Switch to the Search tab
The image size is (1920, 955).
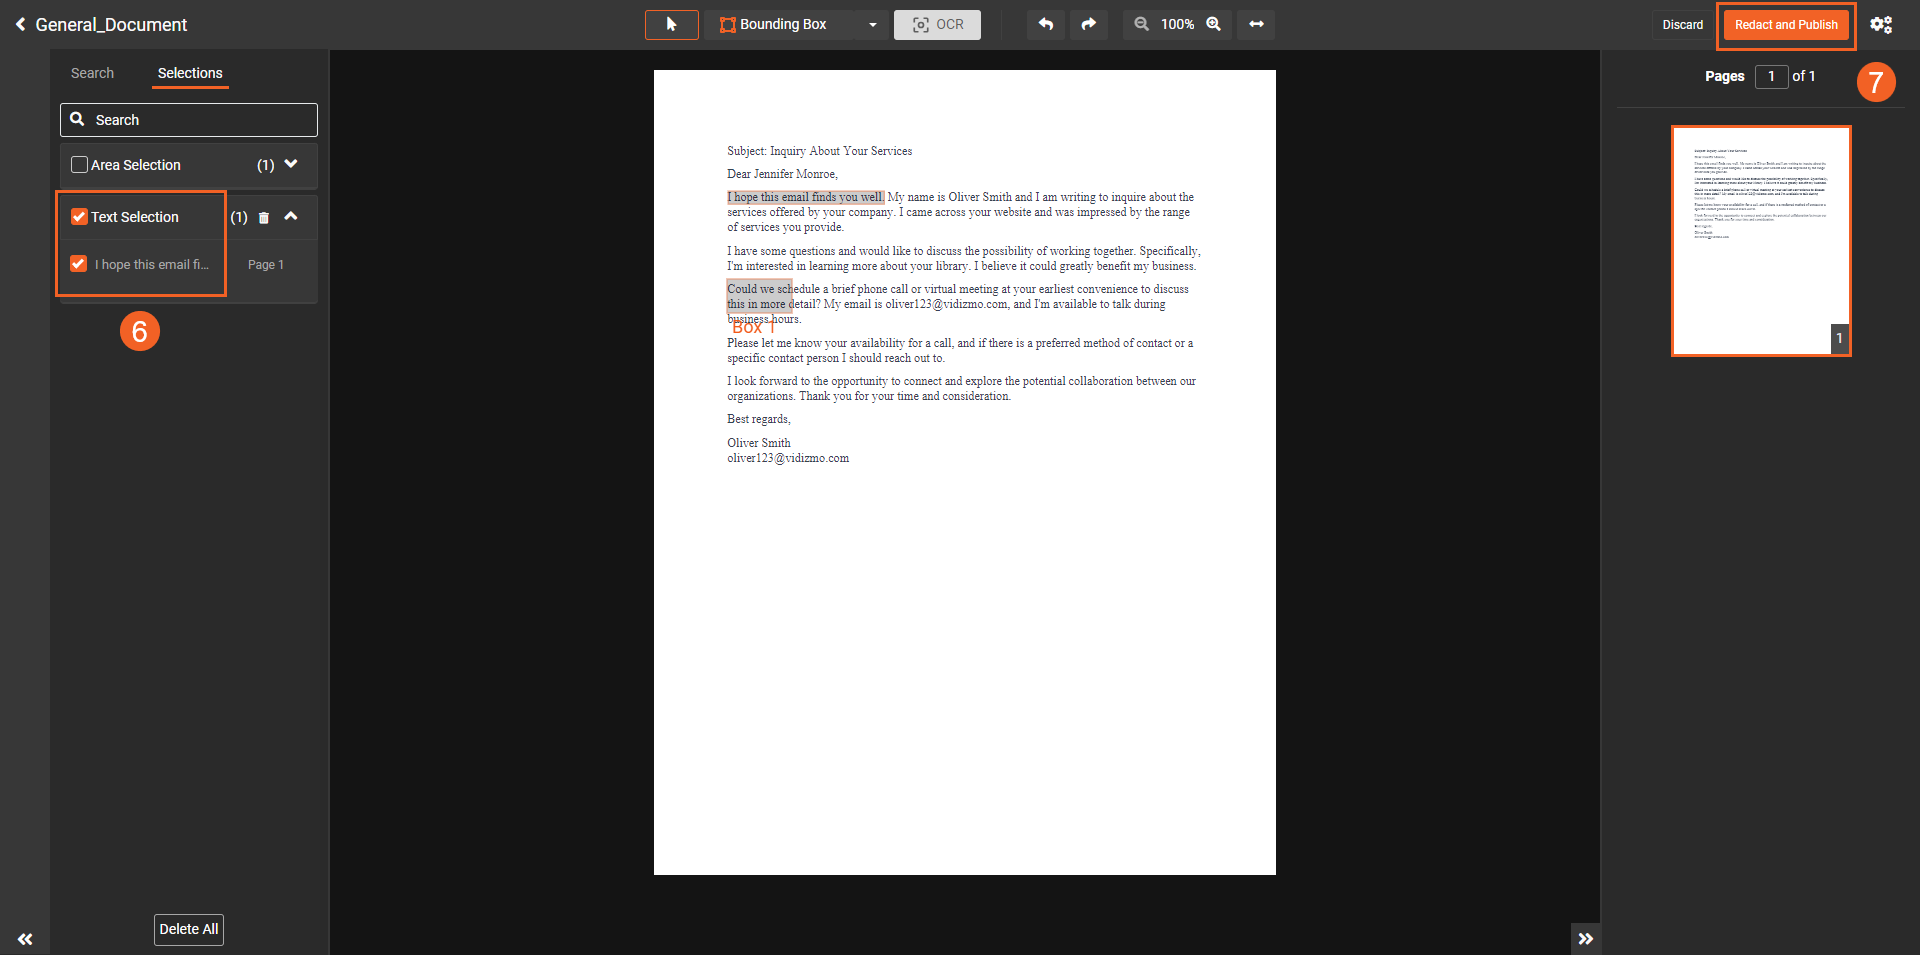point(92,73)
